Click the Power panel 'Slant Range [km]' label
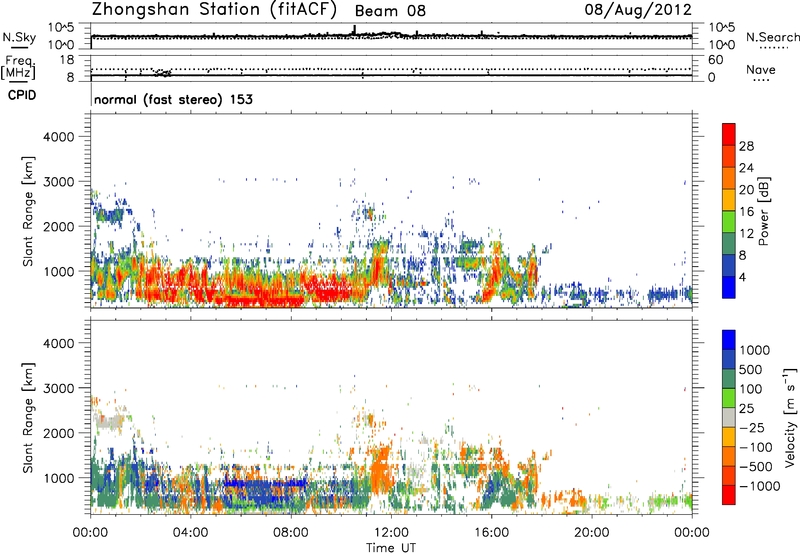The width and height of the screenshot is (800, 554). click(28, 211)
